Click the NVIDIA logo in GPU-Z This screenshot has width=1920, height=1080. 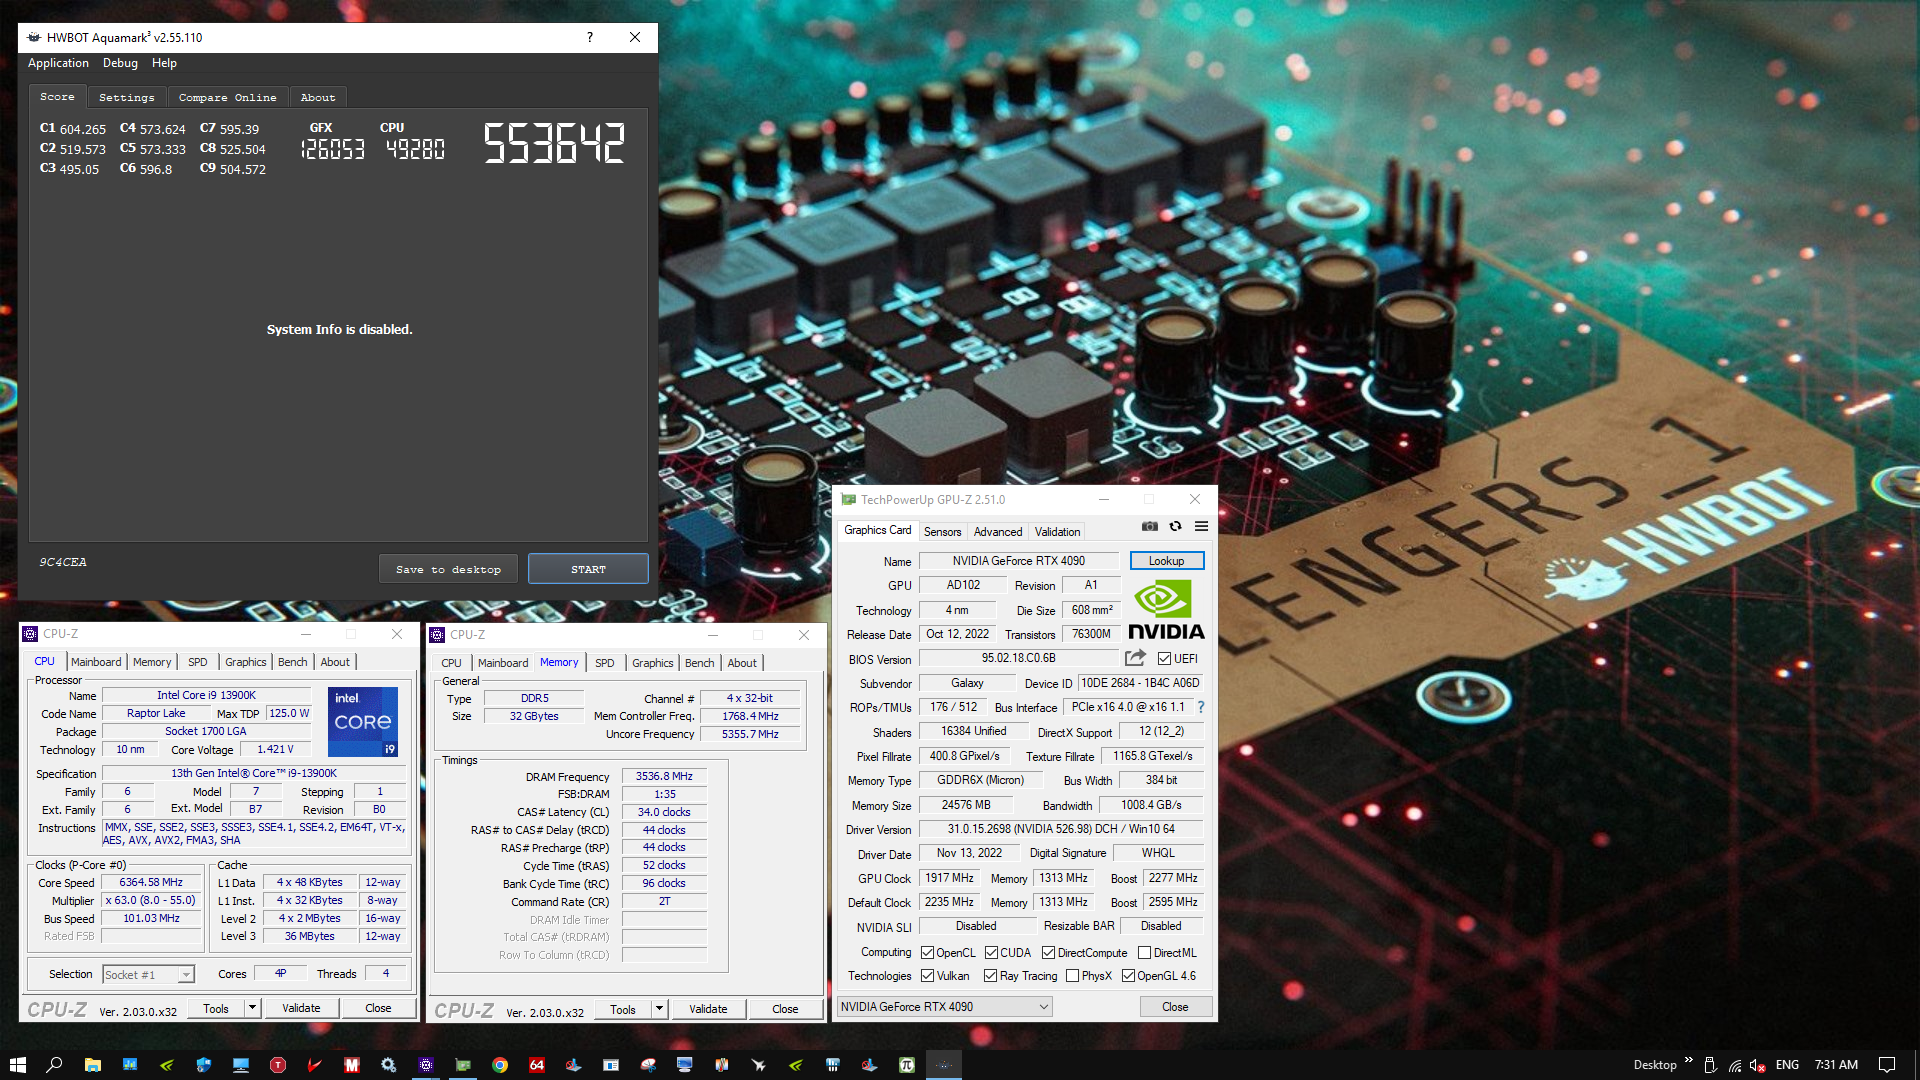1166,610
